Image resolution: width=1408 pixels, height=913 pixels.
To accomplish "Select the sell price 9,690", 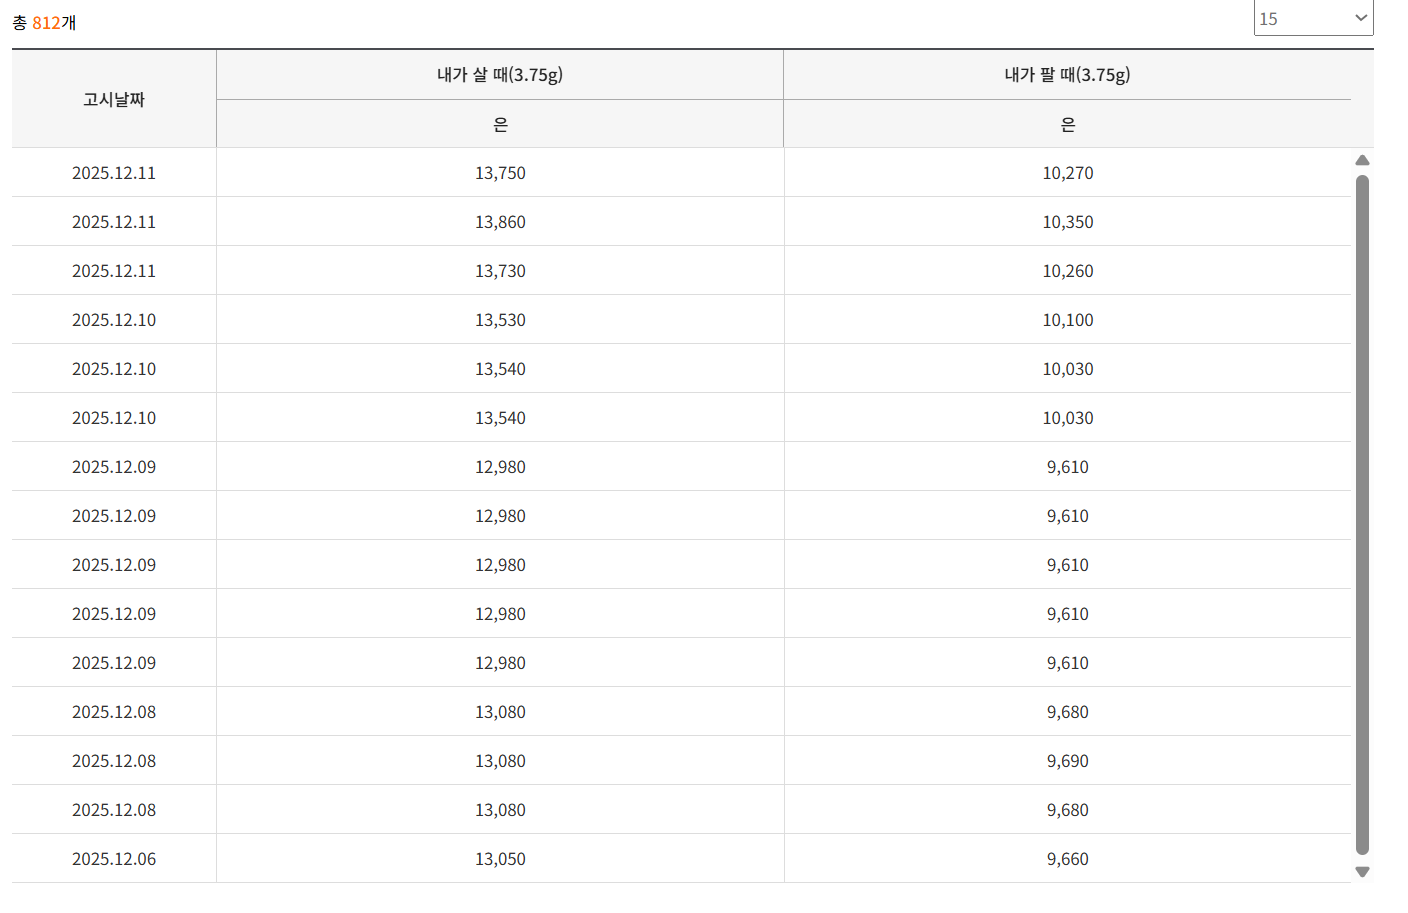I will click(1068, 761).
